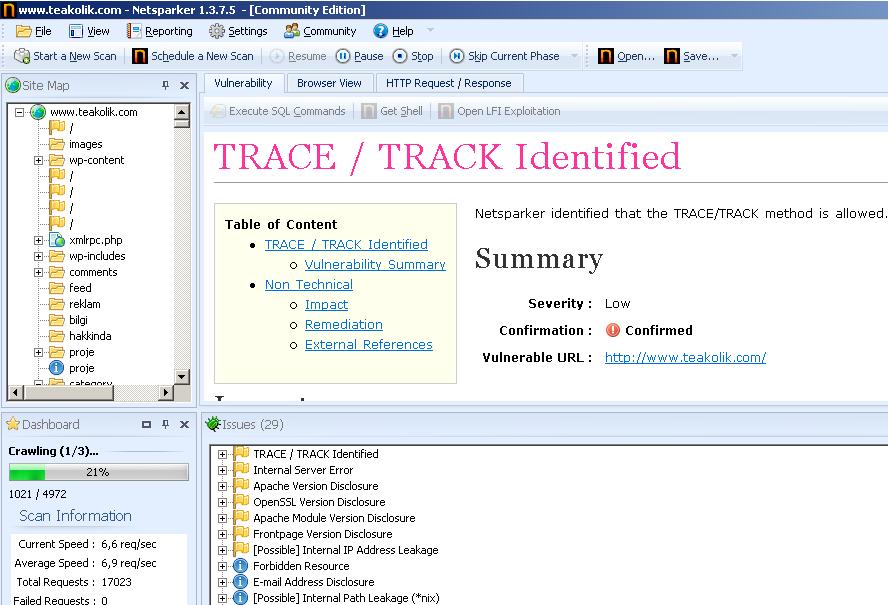Stop the current scan

pos(413,56)
